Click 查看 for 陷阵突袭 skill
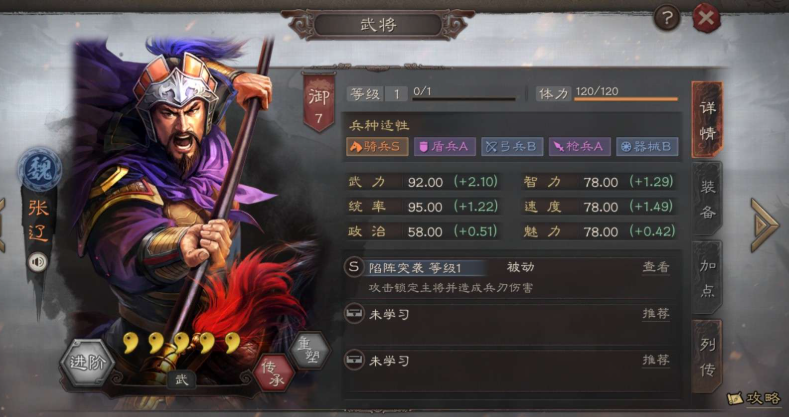The image size is (789, 417). [x=656, y=268]
